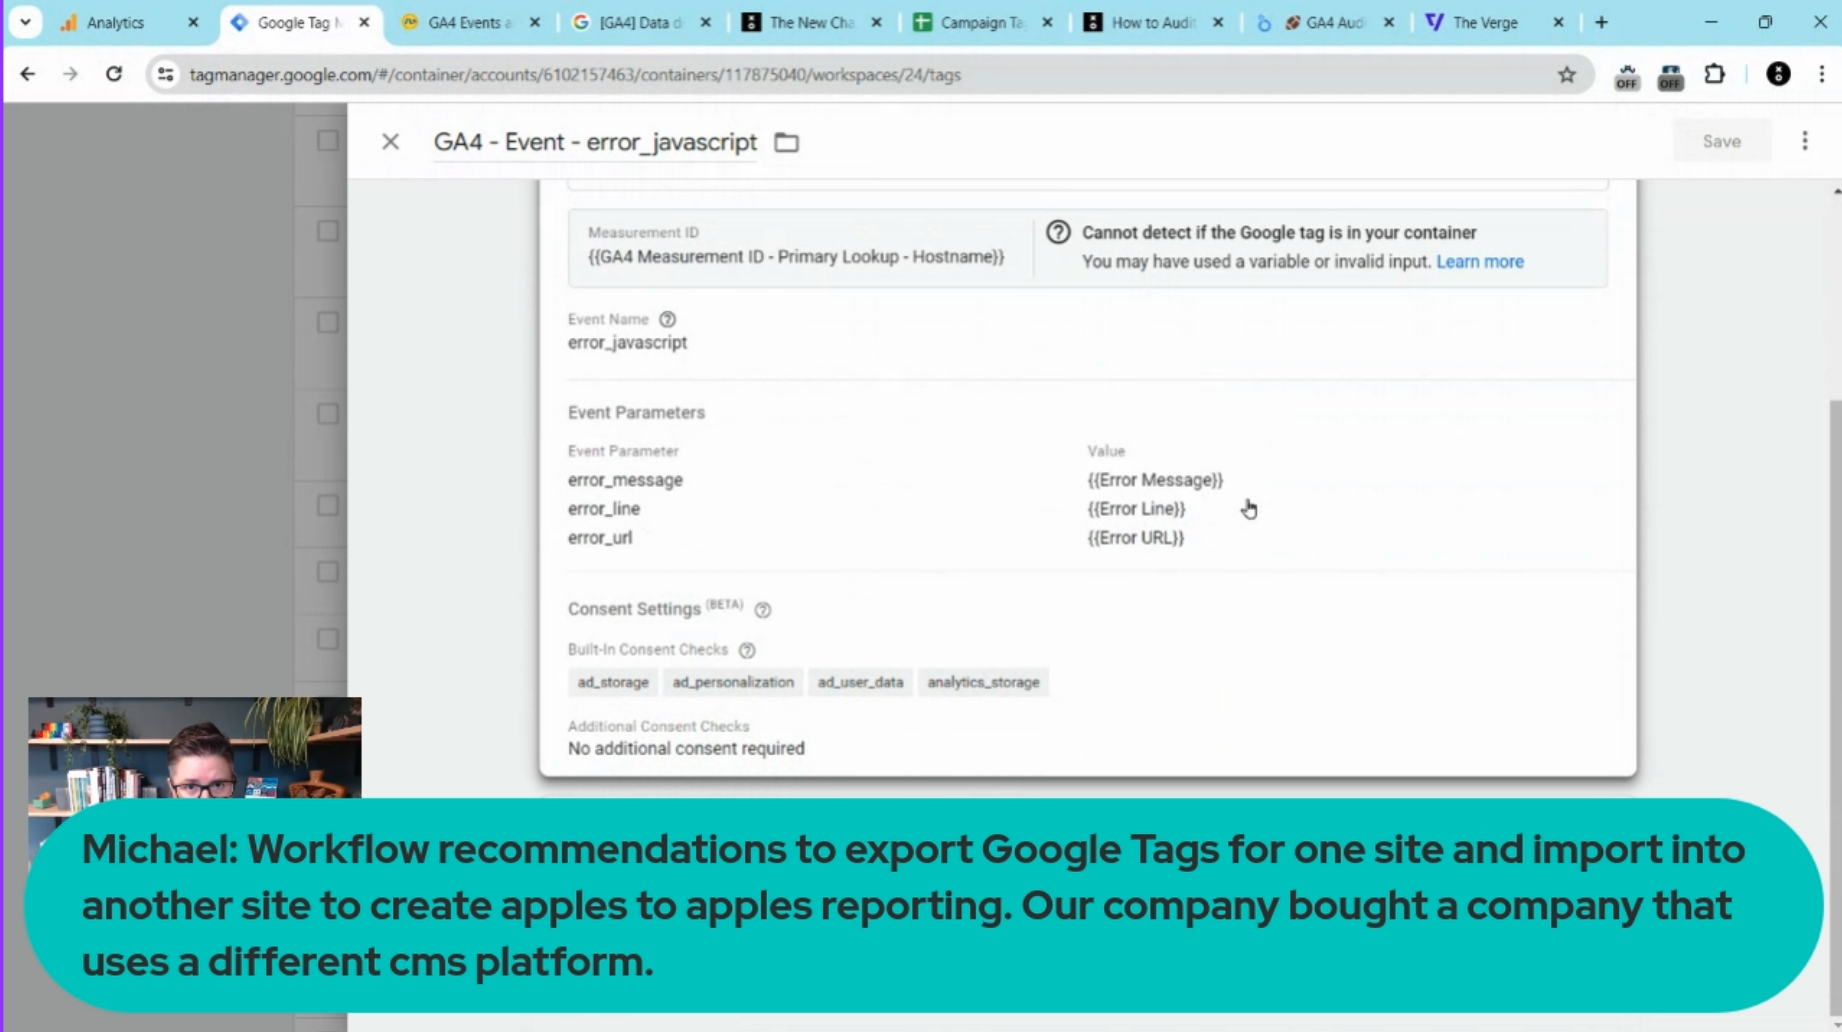Click the ad_personalization consent chip

click(733, 682)
